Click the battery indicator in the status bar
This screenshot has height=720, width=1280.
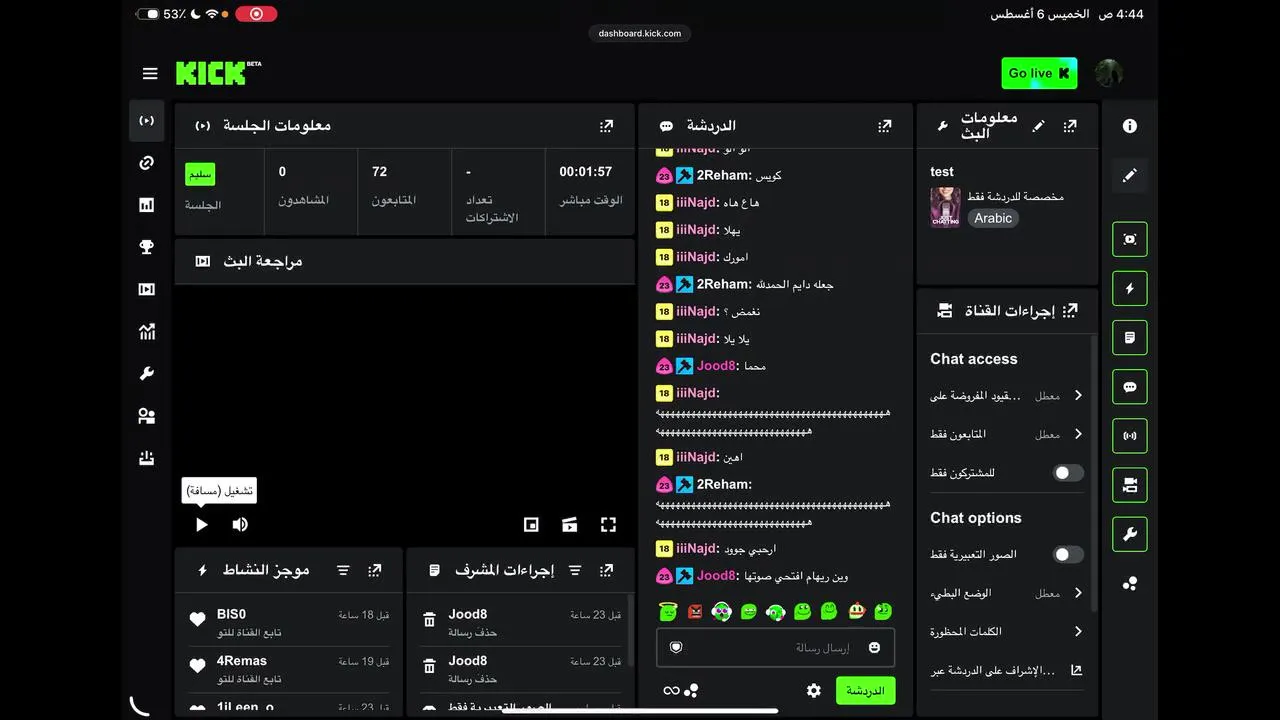coord(147,14)
